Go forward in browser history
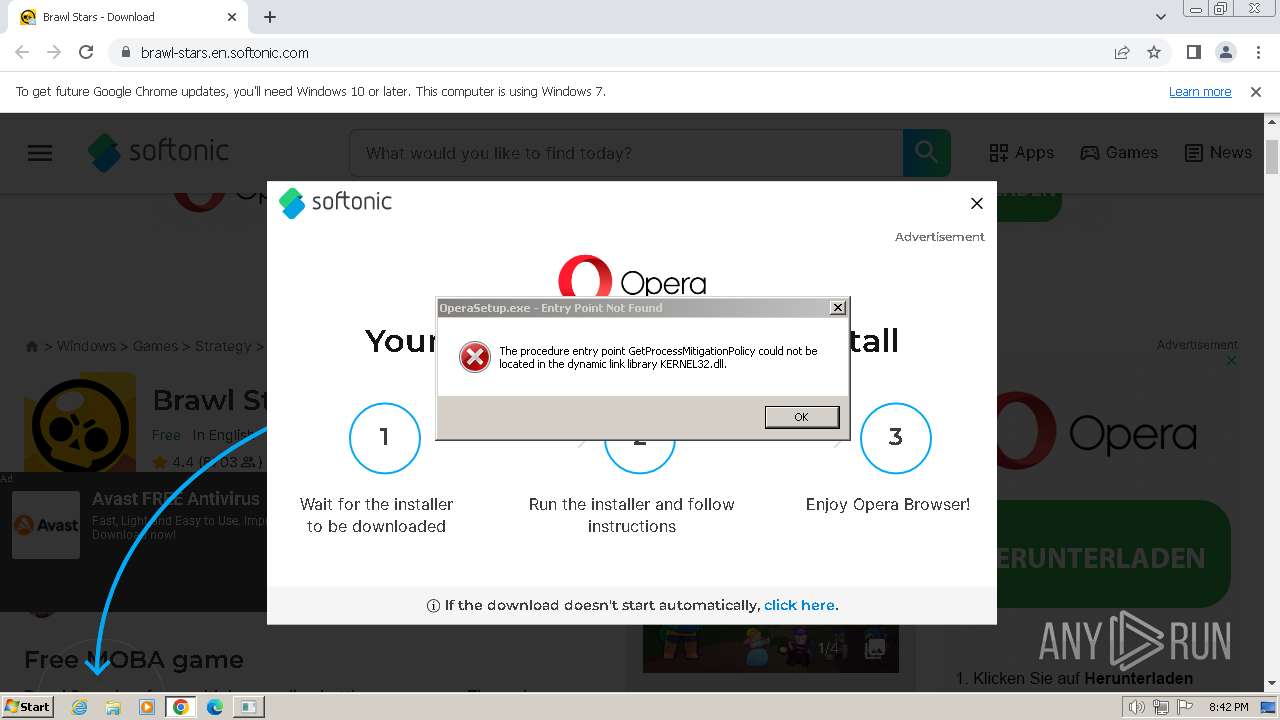 [x=54, y=52]
